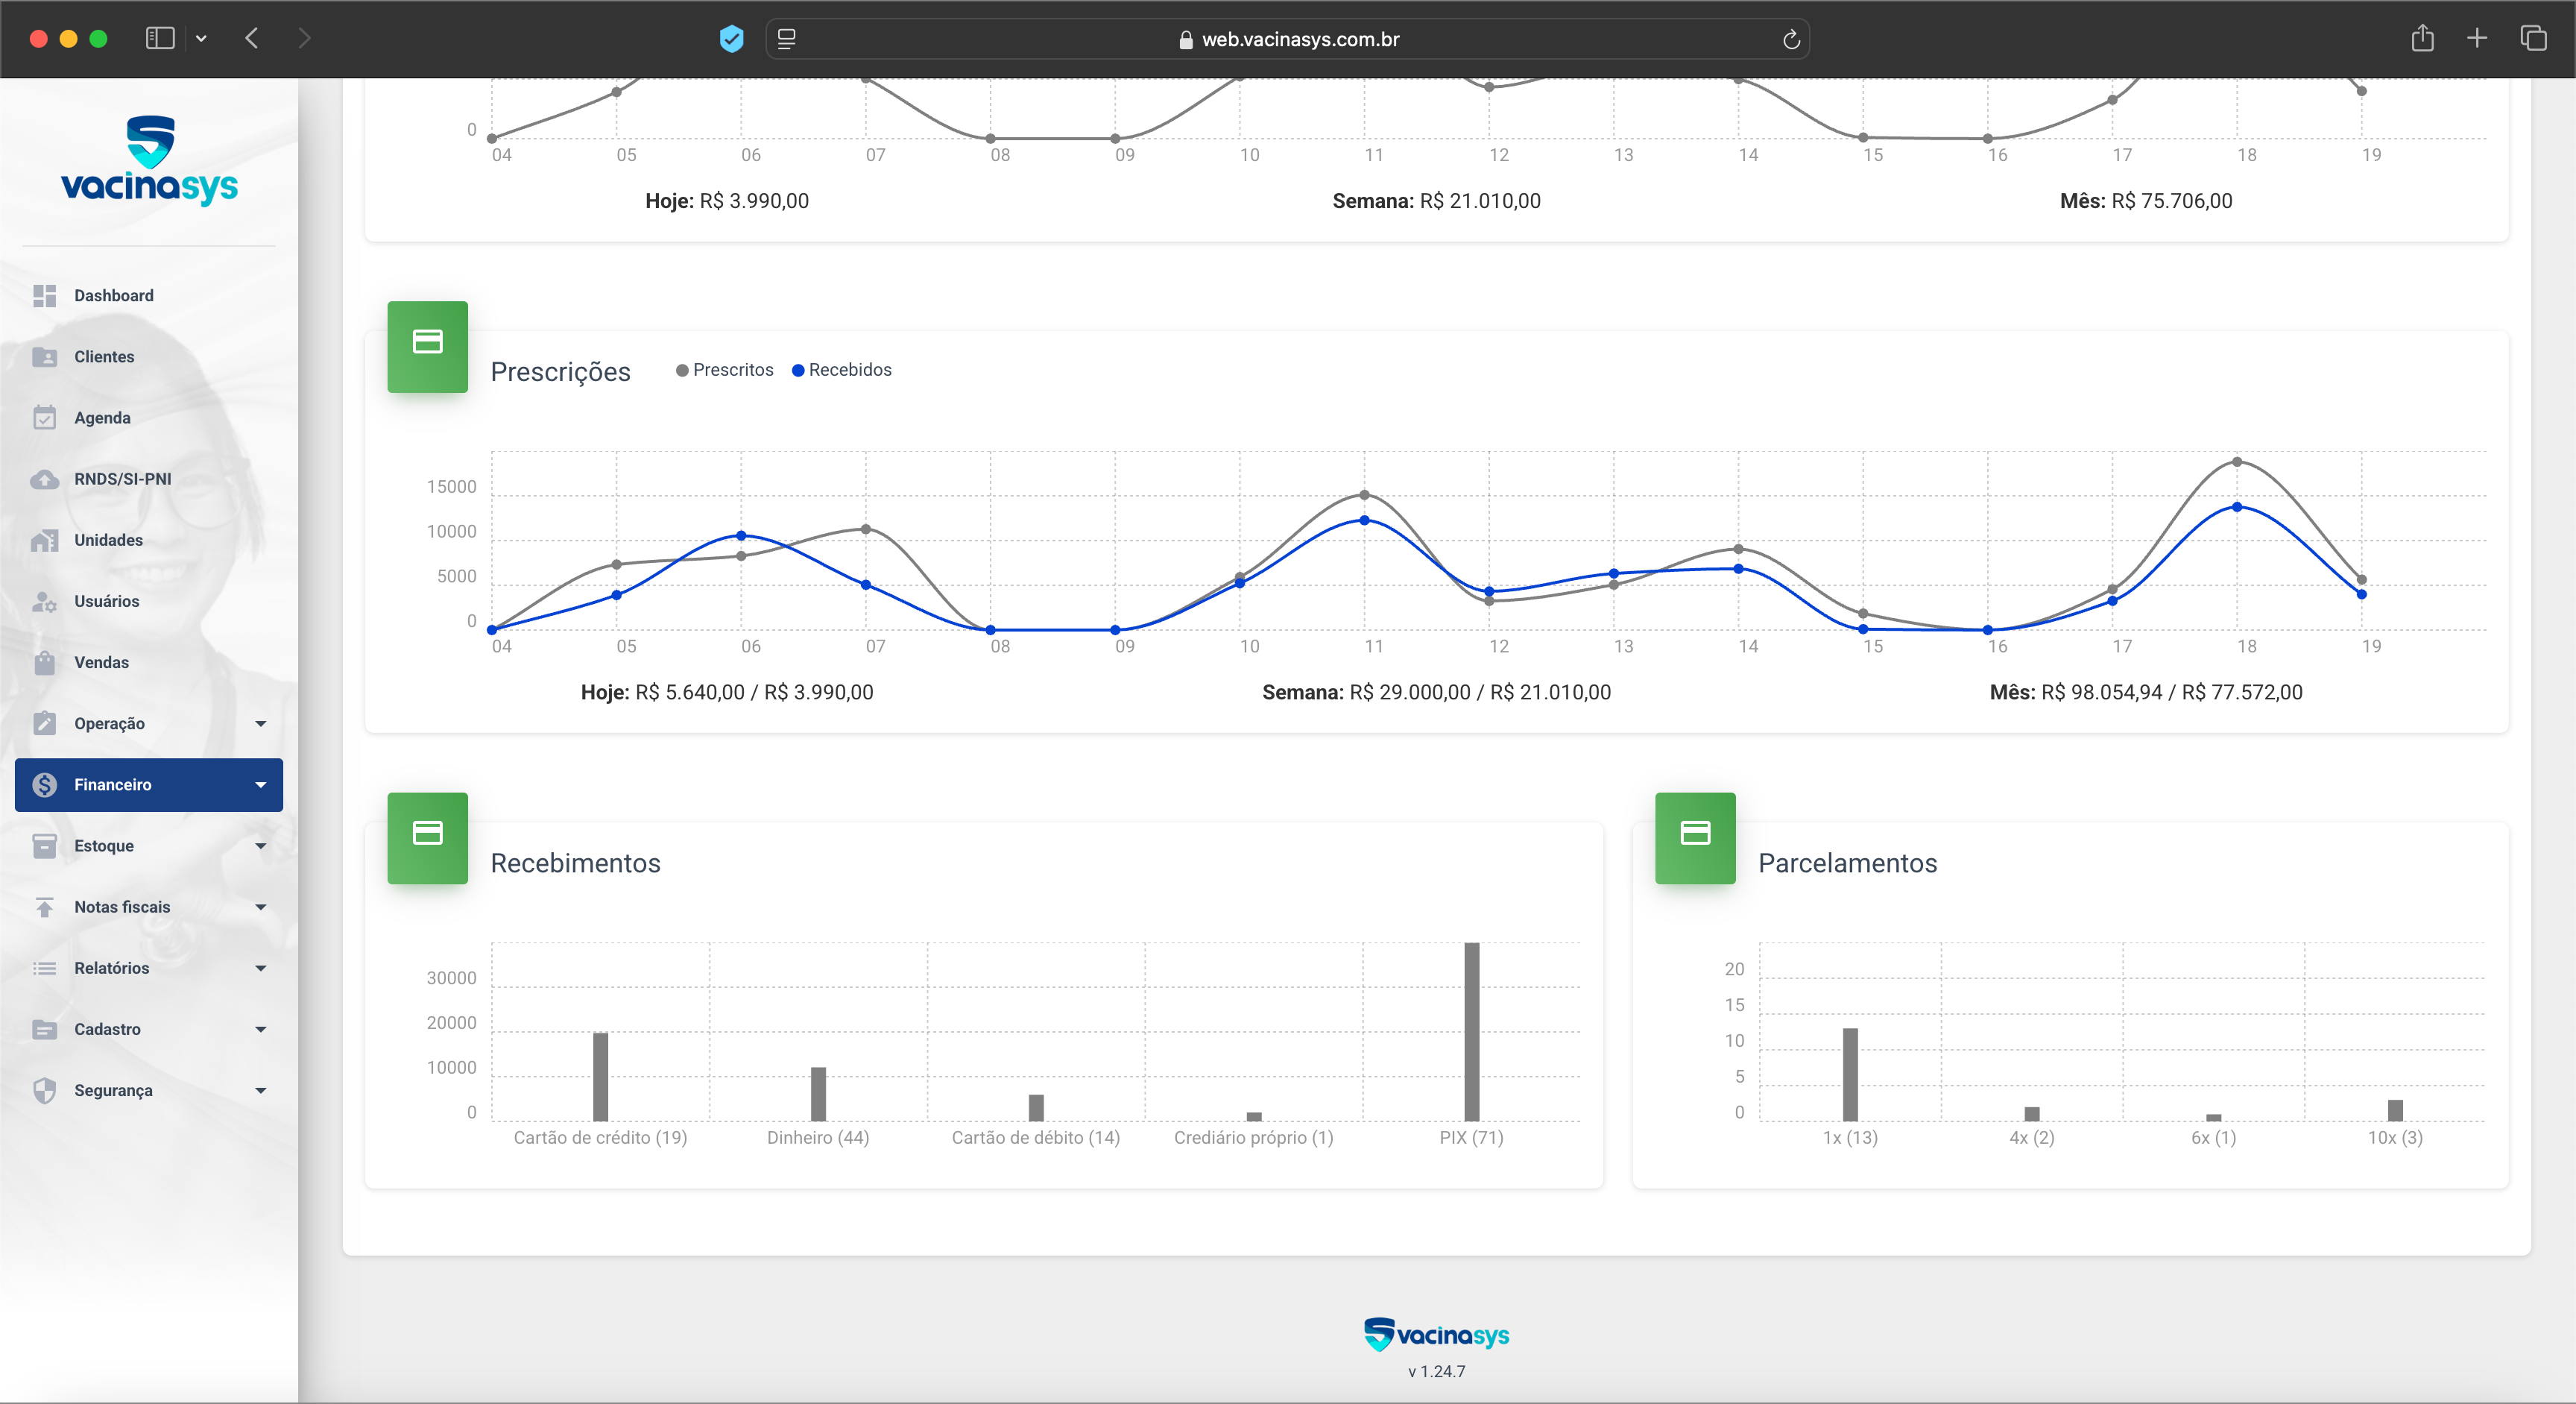Click the Cartão de crédito (19) bar

[600, 1076]
